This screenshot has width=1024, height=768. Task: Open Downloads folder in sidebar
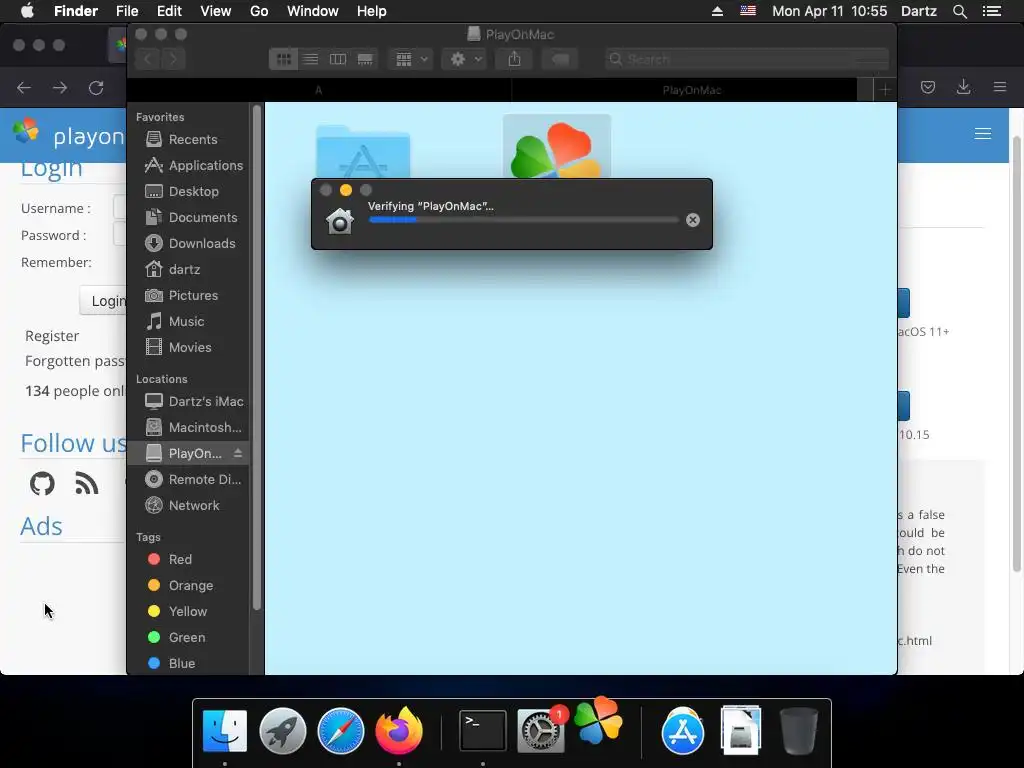188,244
